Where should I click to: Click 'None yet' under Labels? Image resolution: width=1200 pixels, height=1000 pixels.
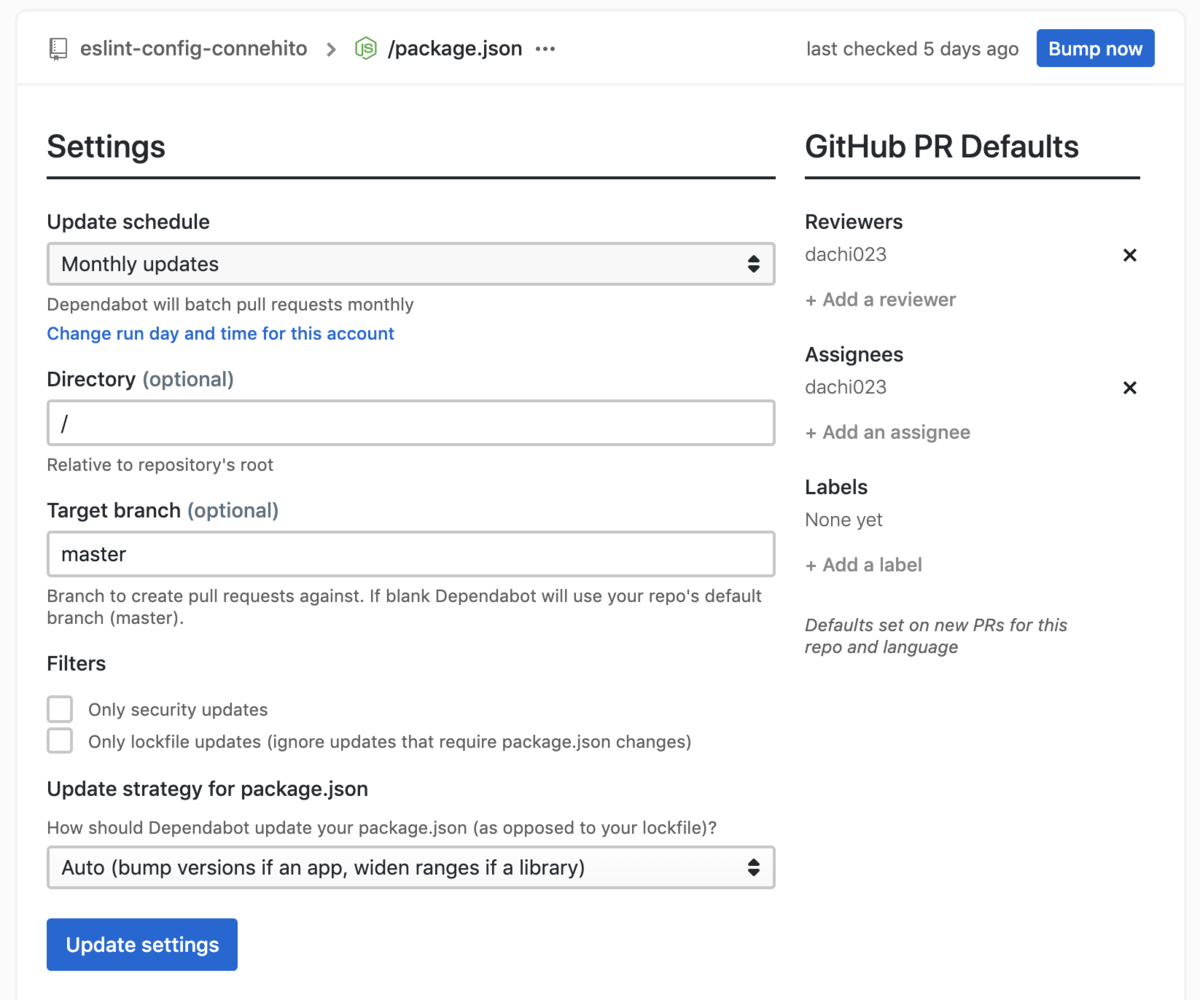pos(844,520)
